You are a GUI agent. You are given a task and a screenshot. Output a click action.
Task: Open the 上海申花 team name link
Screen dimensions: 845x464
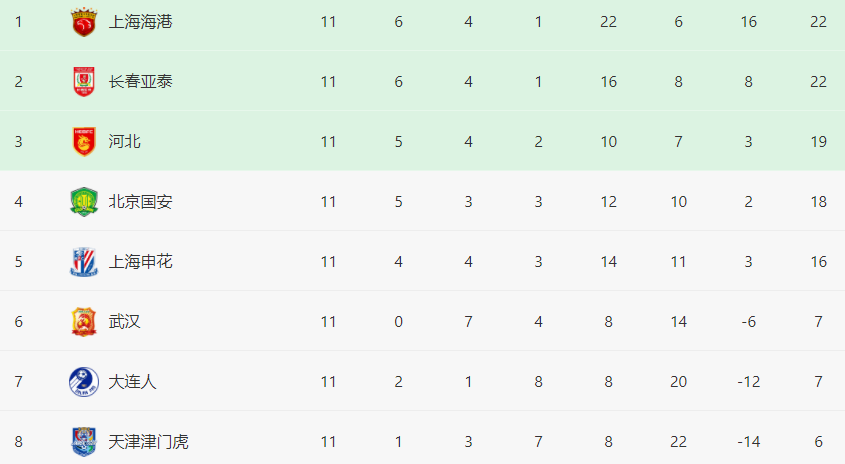coord(140,262)
